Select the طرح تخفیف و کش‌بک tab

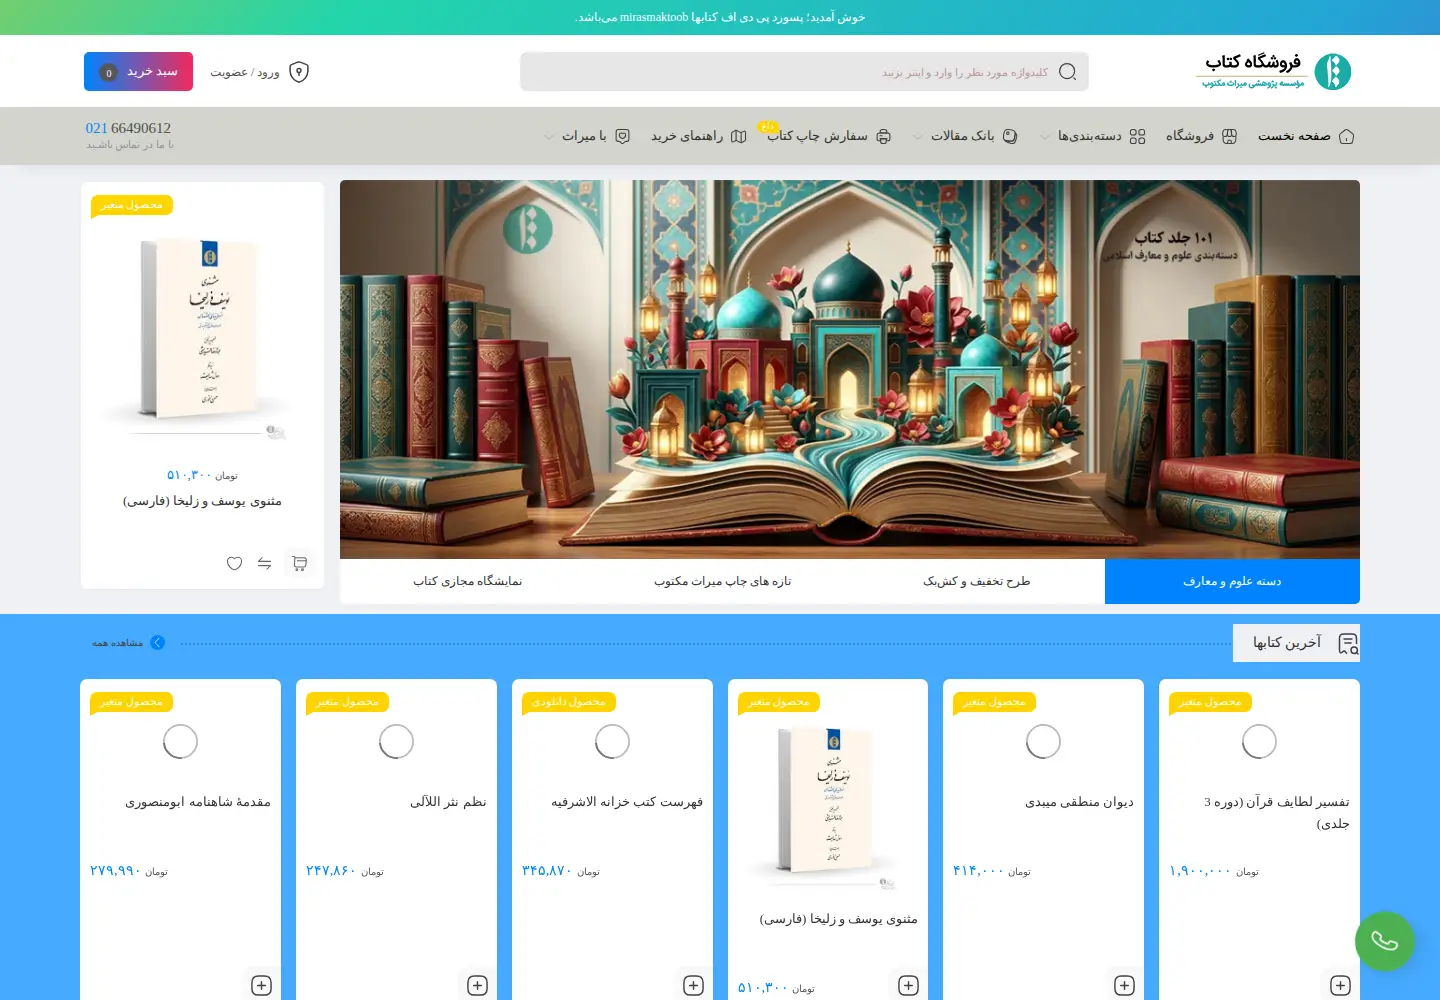point(977,581)
